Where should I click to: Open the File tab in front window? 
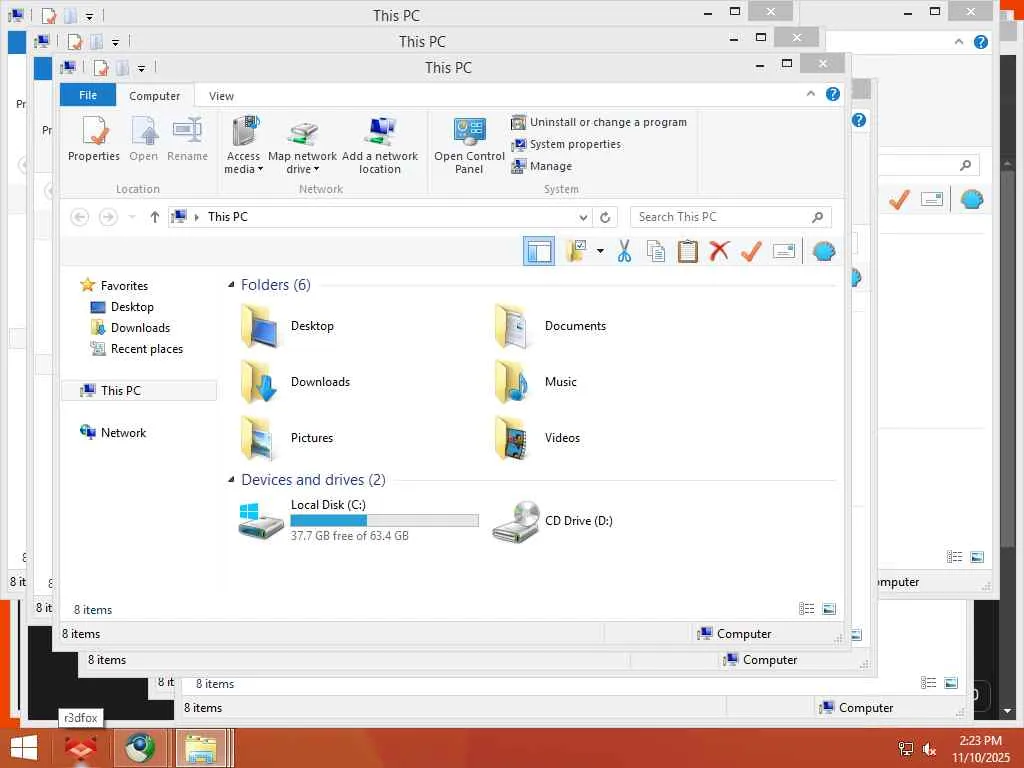(x=88, y=95)
